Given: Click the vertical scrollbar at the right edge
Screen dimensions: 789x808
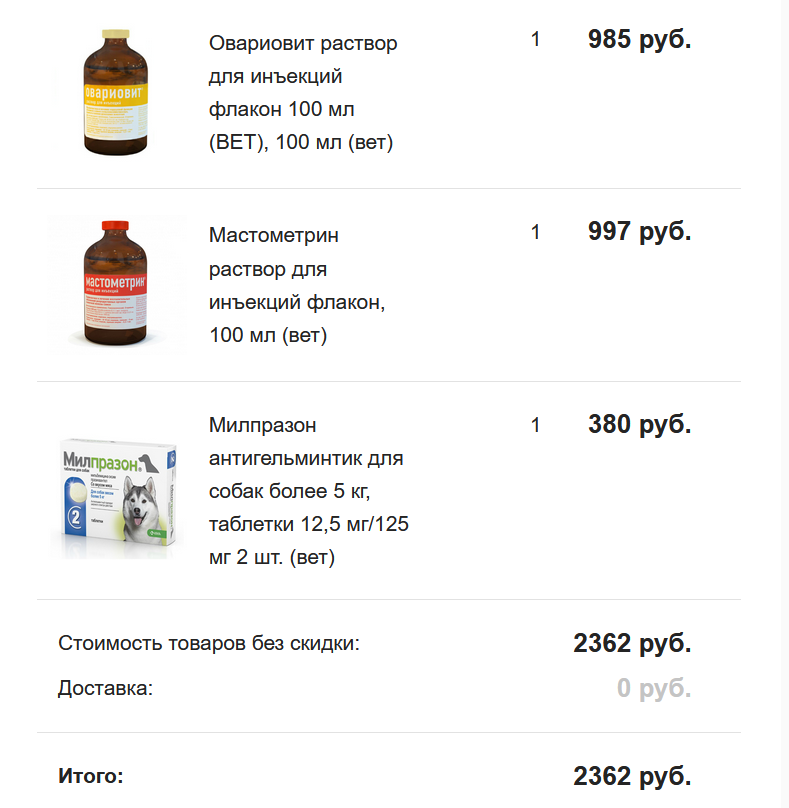Looking at the screenshot, I should click(784, 400).
